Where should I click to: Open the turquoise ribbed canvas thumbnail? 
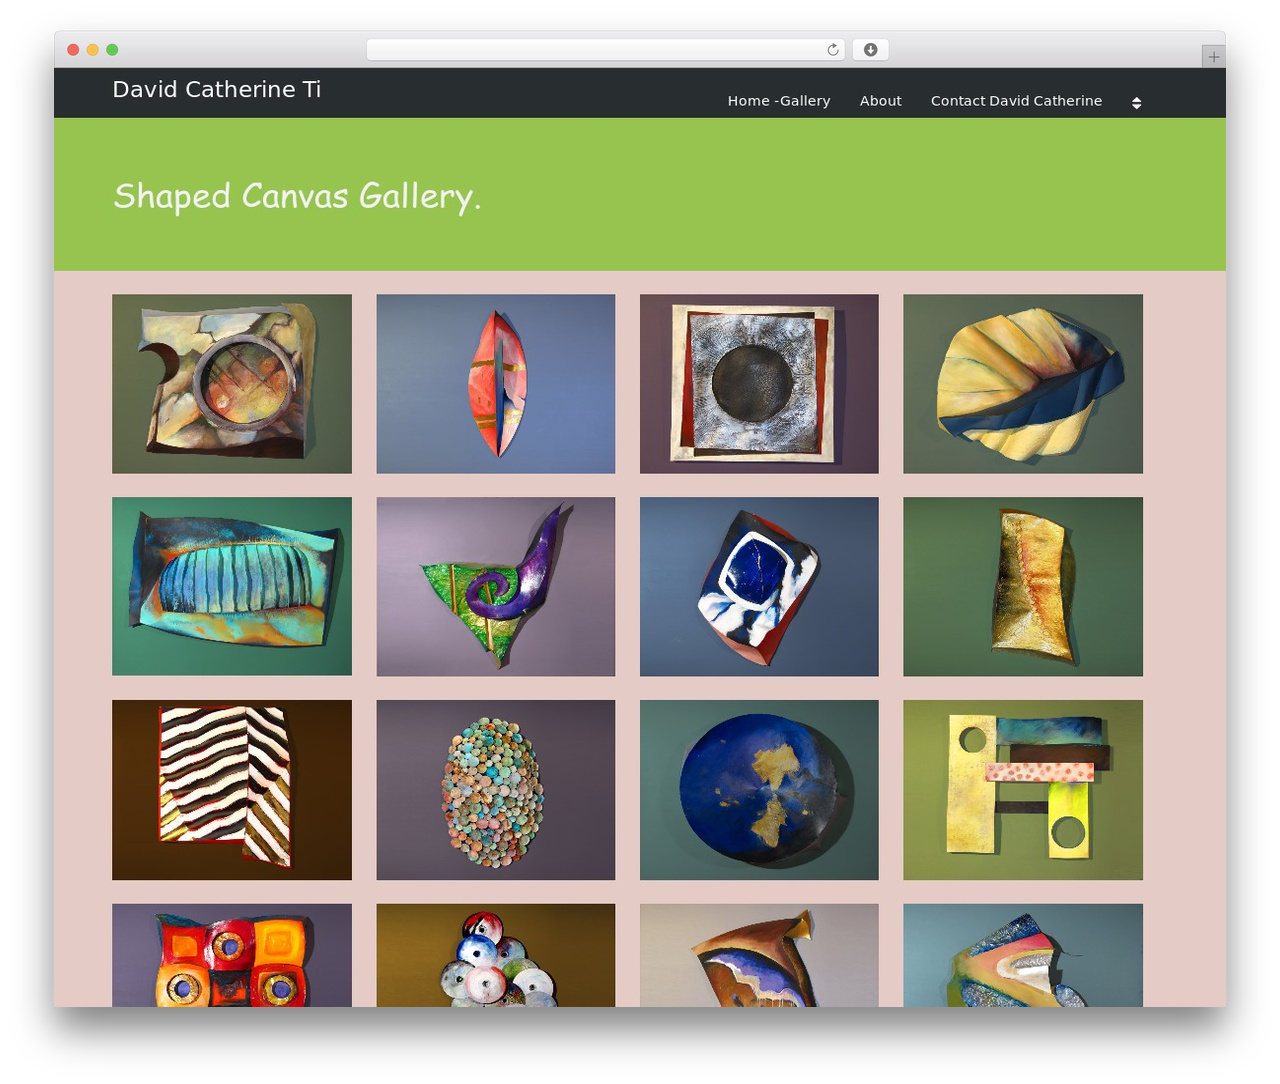coord(232,587)
